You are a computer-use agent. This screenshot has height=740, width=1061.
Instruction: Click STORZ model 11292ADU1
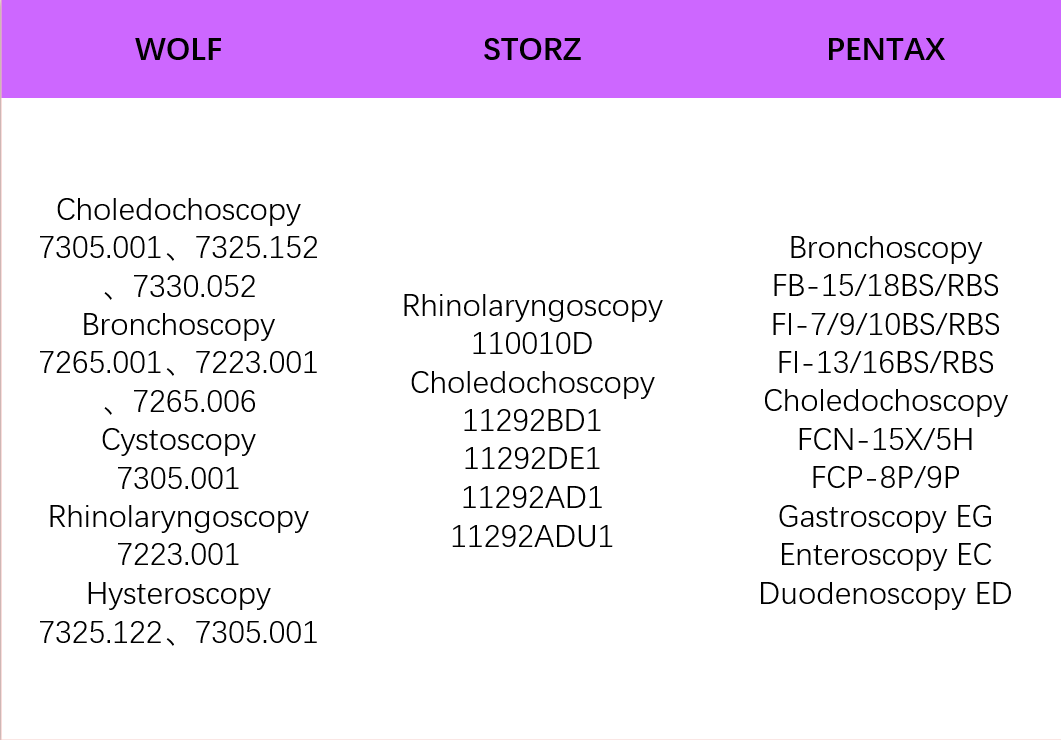coord(532,537)
